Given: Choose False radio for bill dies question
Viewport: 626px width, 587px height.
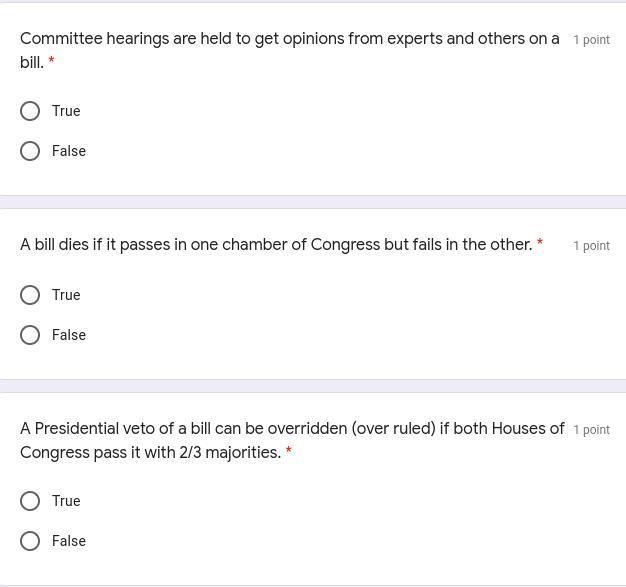Looking at the screenshot, I should [x=30, y=335].
